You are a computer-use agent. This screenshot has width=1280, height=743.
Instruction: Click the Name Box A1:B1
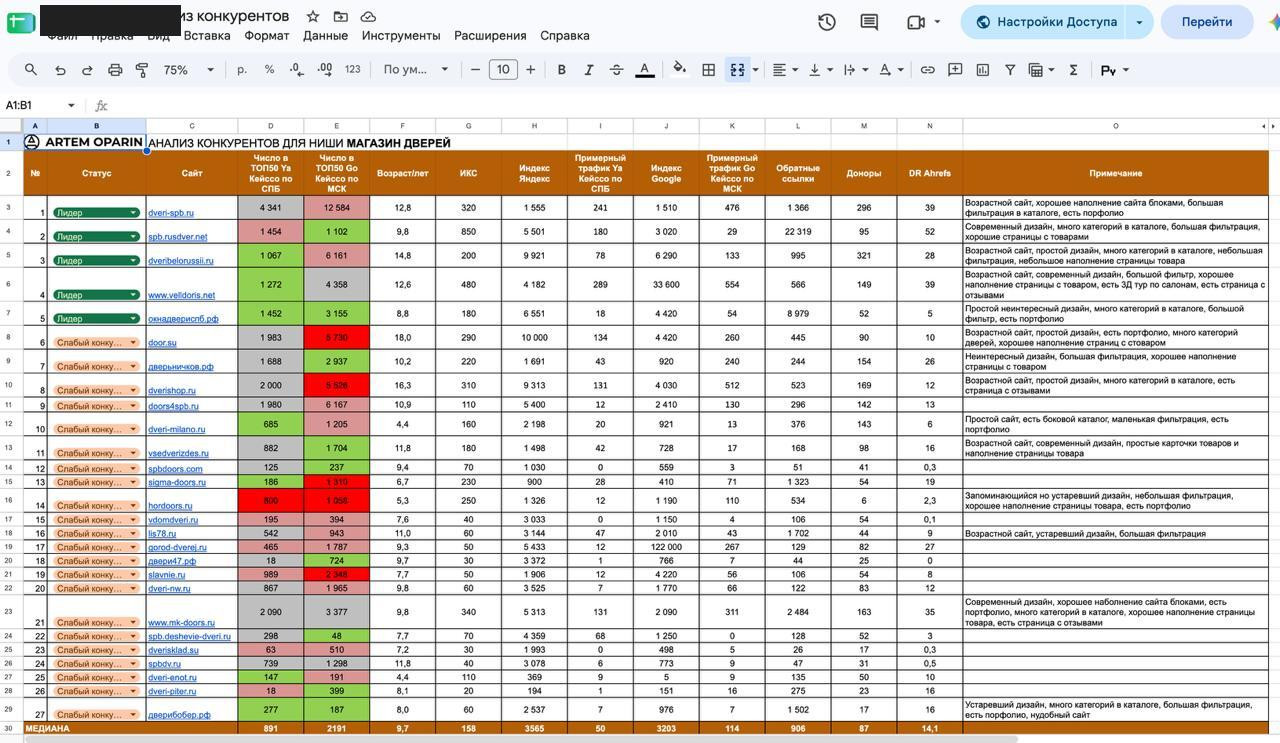(x=34, y=105)
